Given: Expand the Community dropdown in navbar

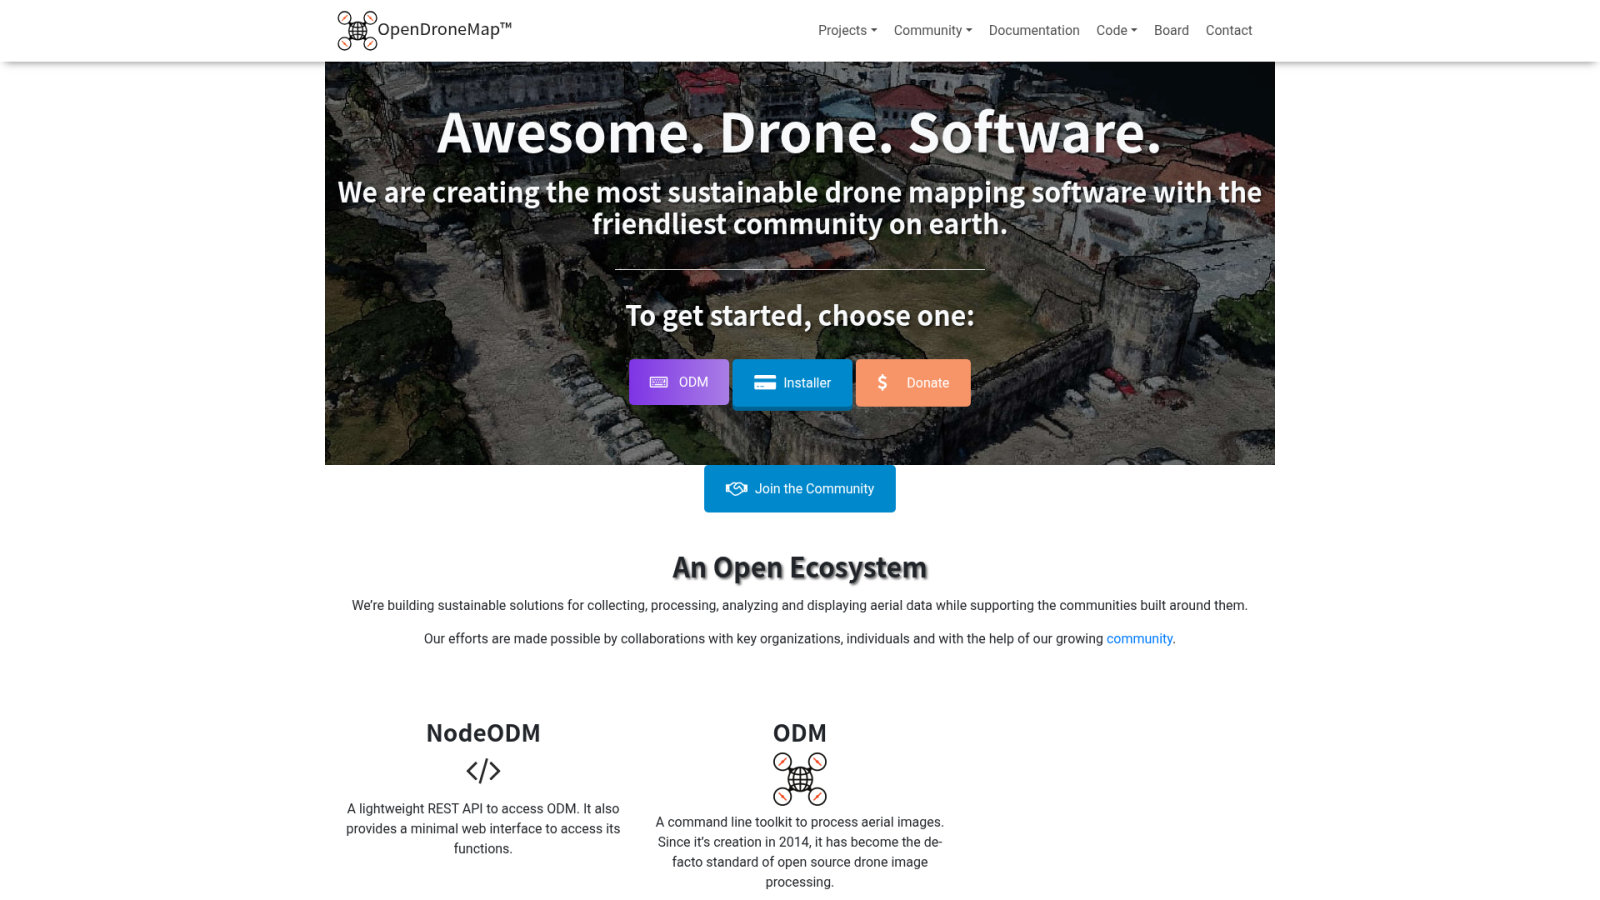Looking at the screenshot, I should [933, 30].
